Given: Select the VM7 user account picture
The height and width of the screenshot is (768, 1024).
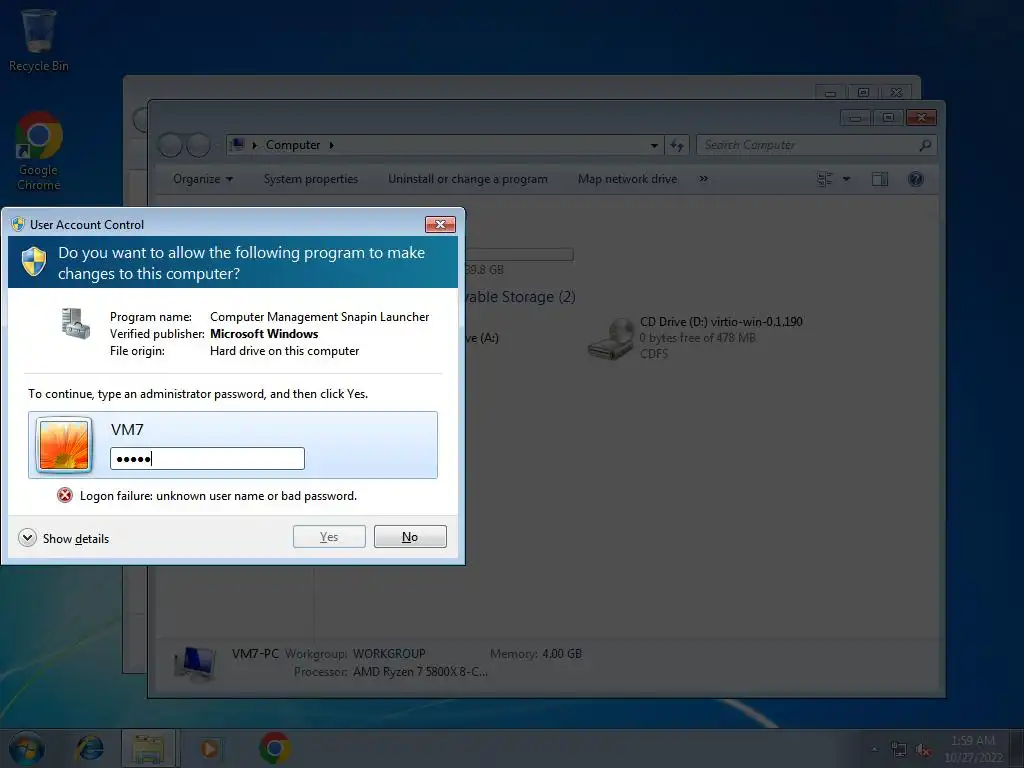Looking at the screenshot, I should pyautogui.click(x=64, y=445).
